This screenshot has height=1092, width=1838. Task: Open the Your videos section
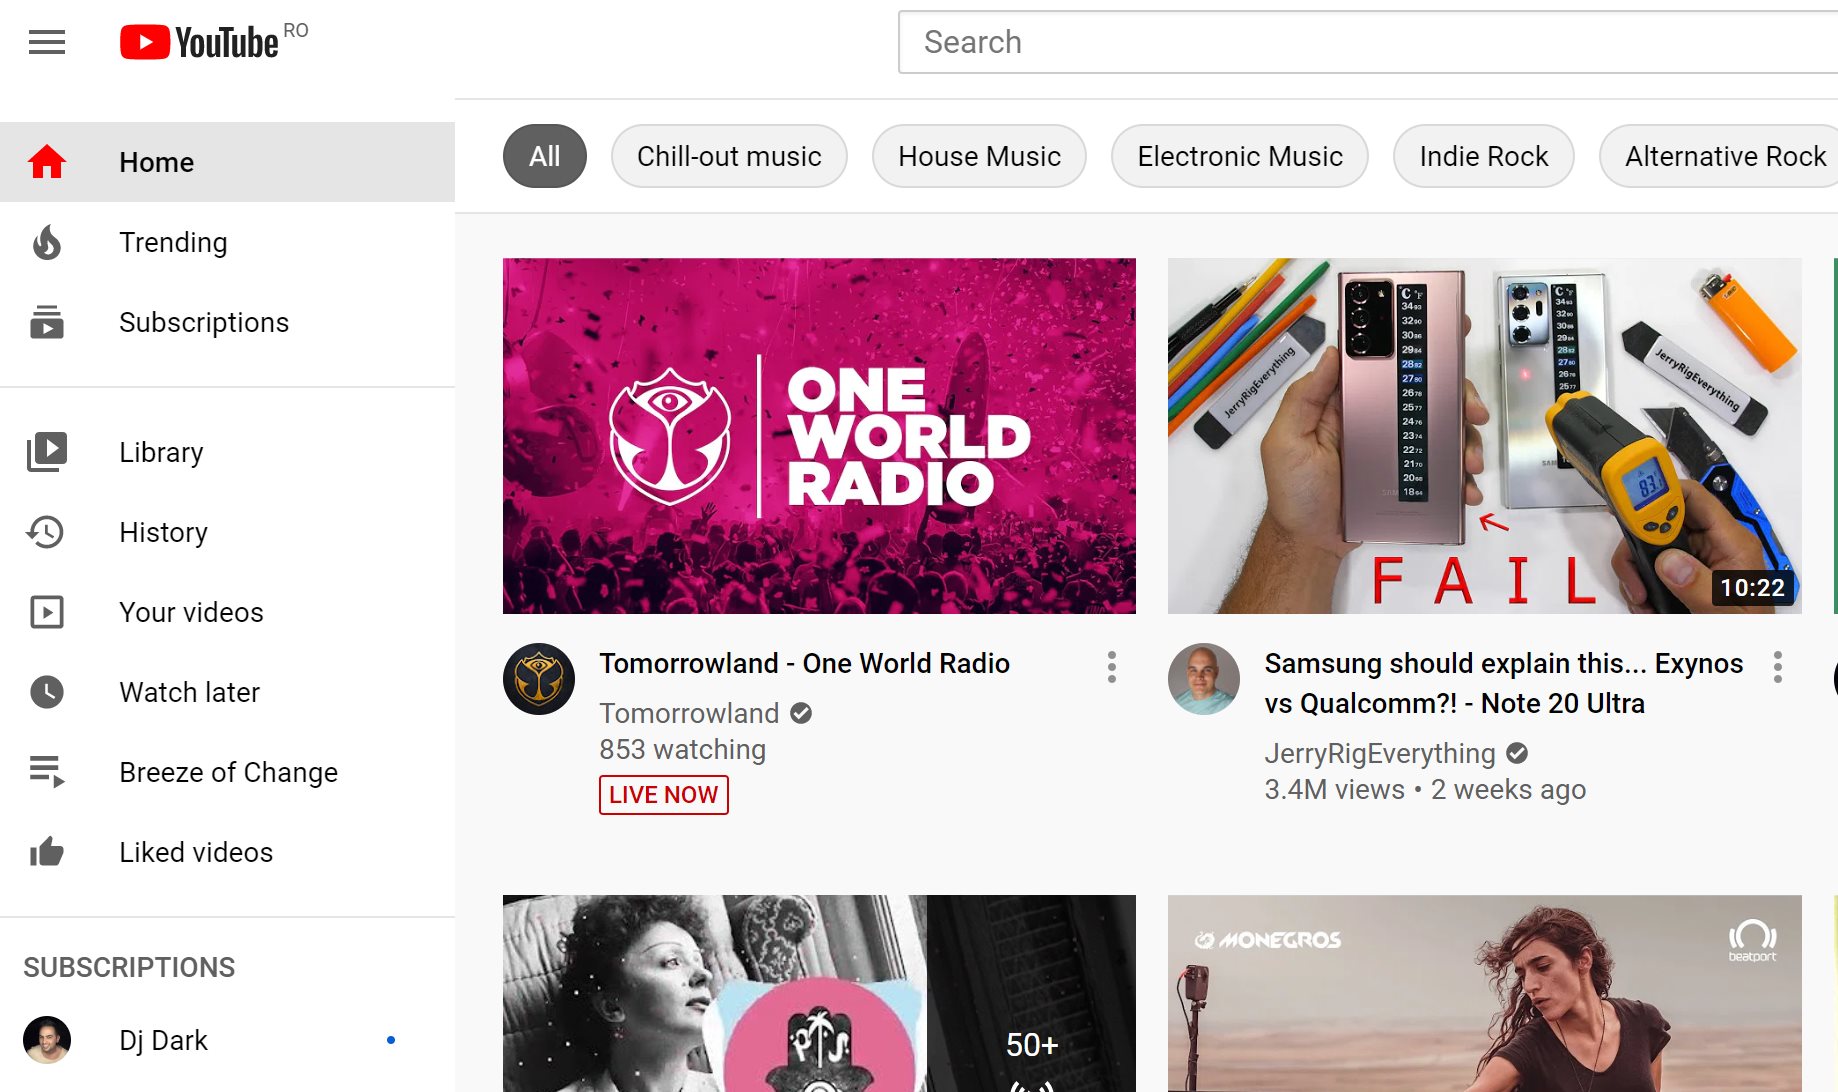(46, 612)
